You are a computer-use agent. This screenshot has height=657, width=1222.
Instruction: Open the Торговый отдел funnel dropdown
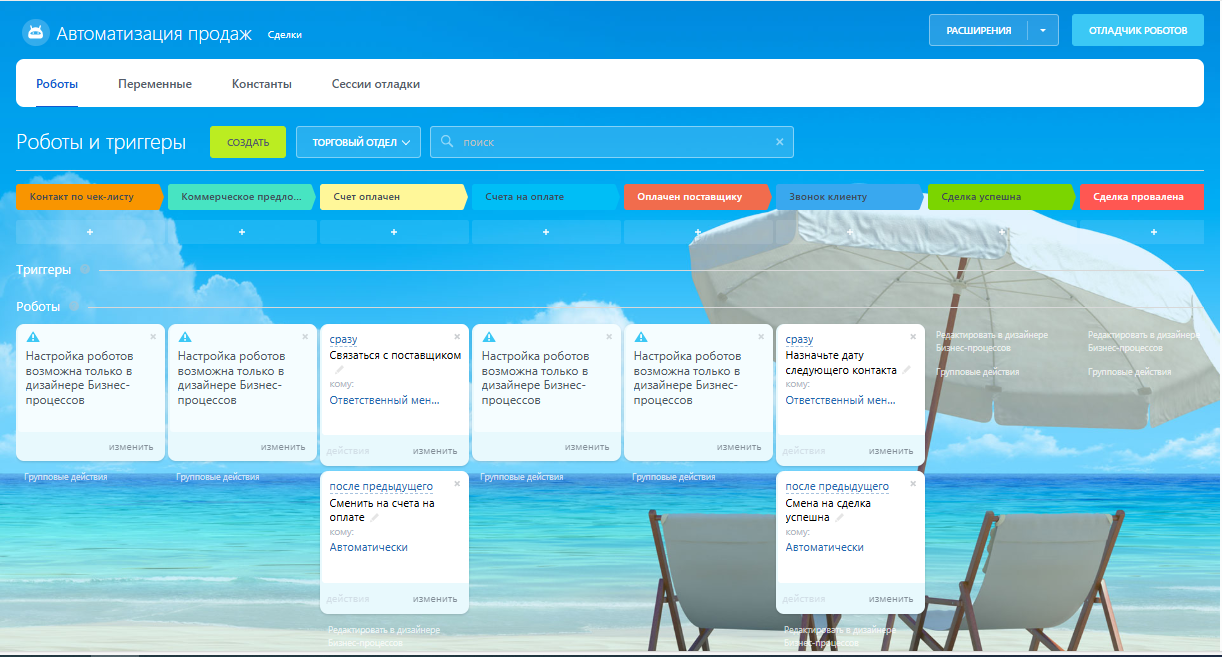click(358, 142)
